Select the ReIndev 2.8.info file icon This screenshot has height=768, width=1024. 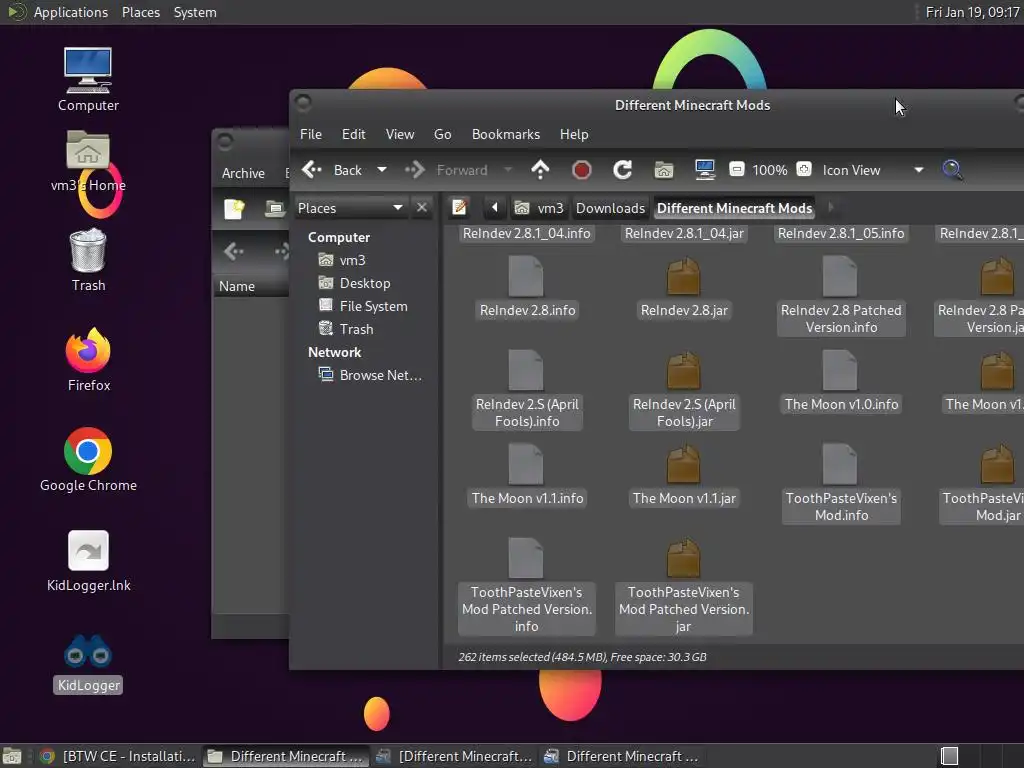(526, 277)
